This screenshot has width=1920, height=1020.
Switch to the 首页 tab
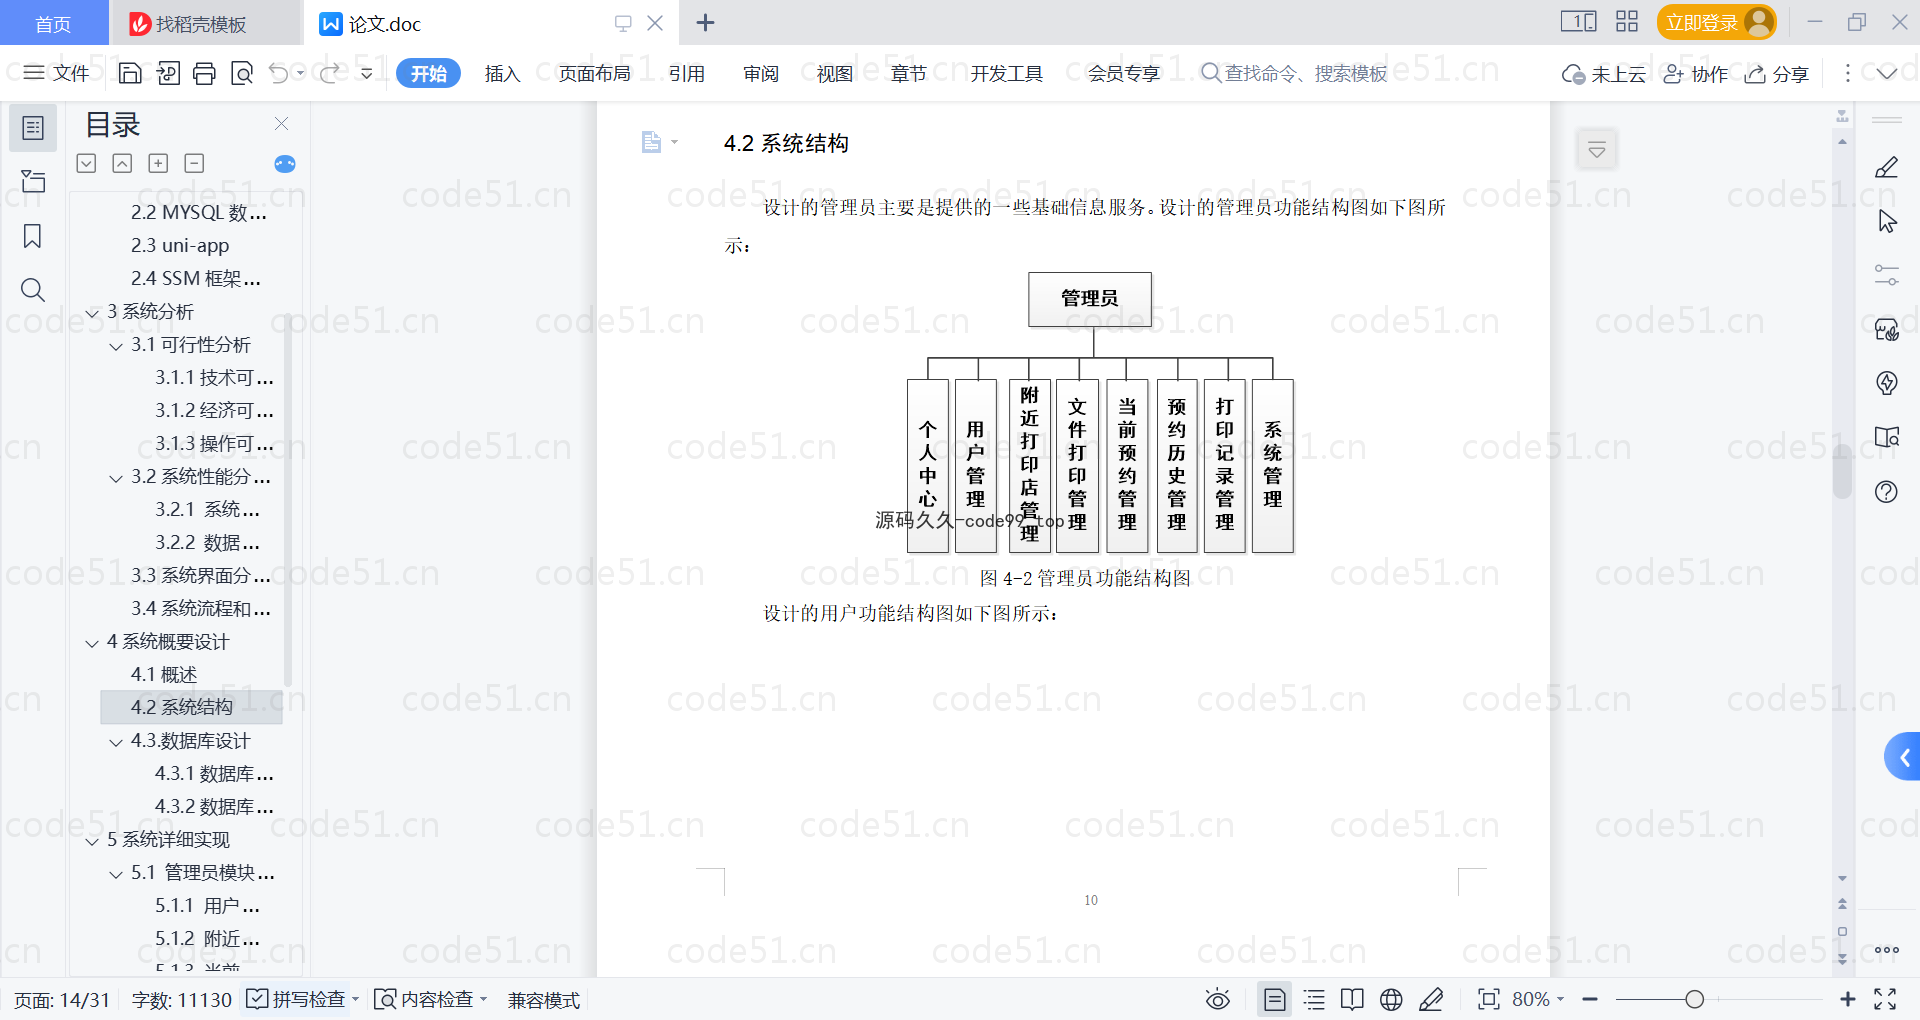coord(53,23)
